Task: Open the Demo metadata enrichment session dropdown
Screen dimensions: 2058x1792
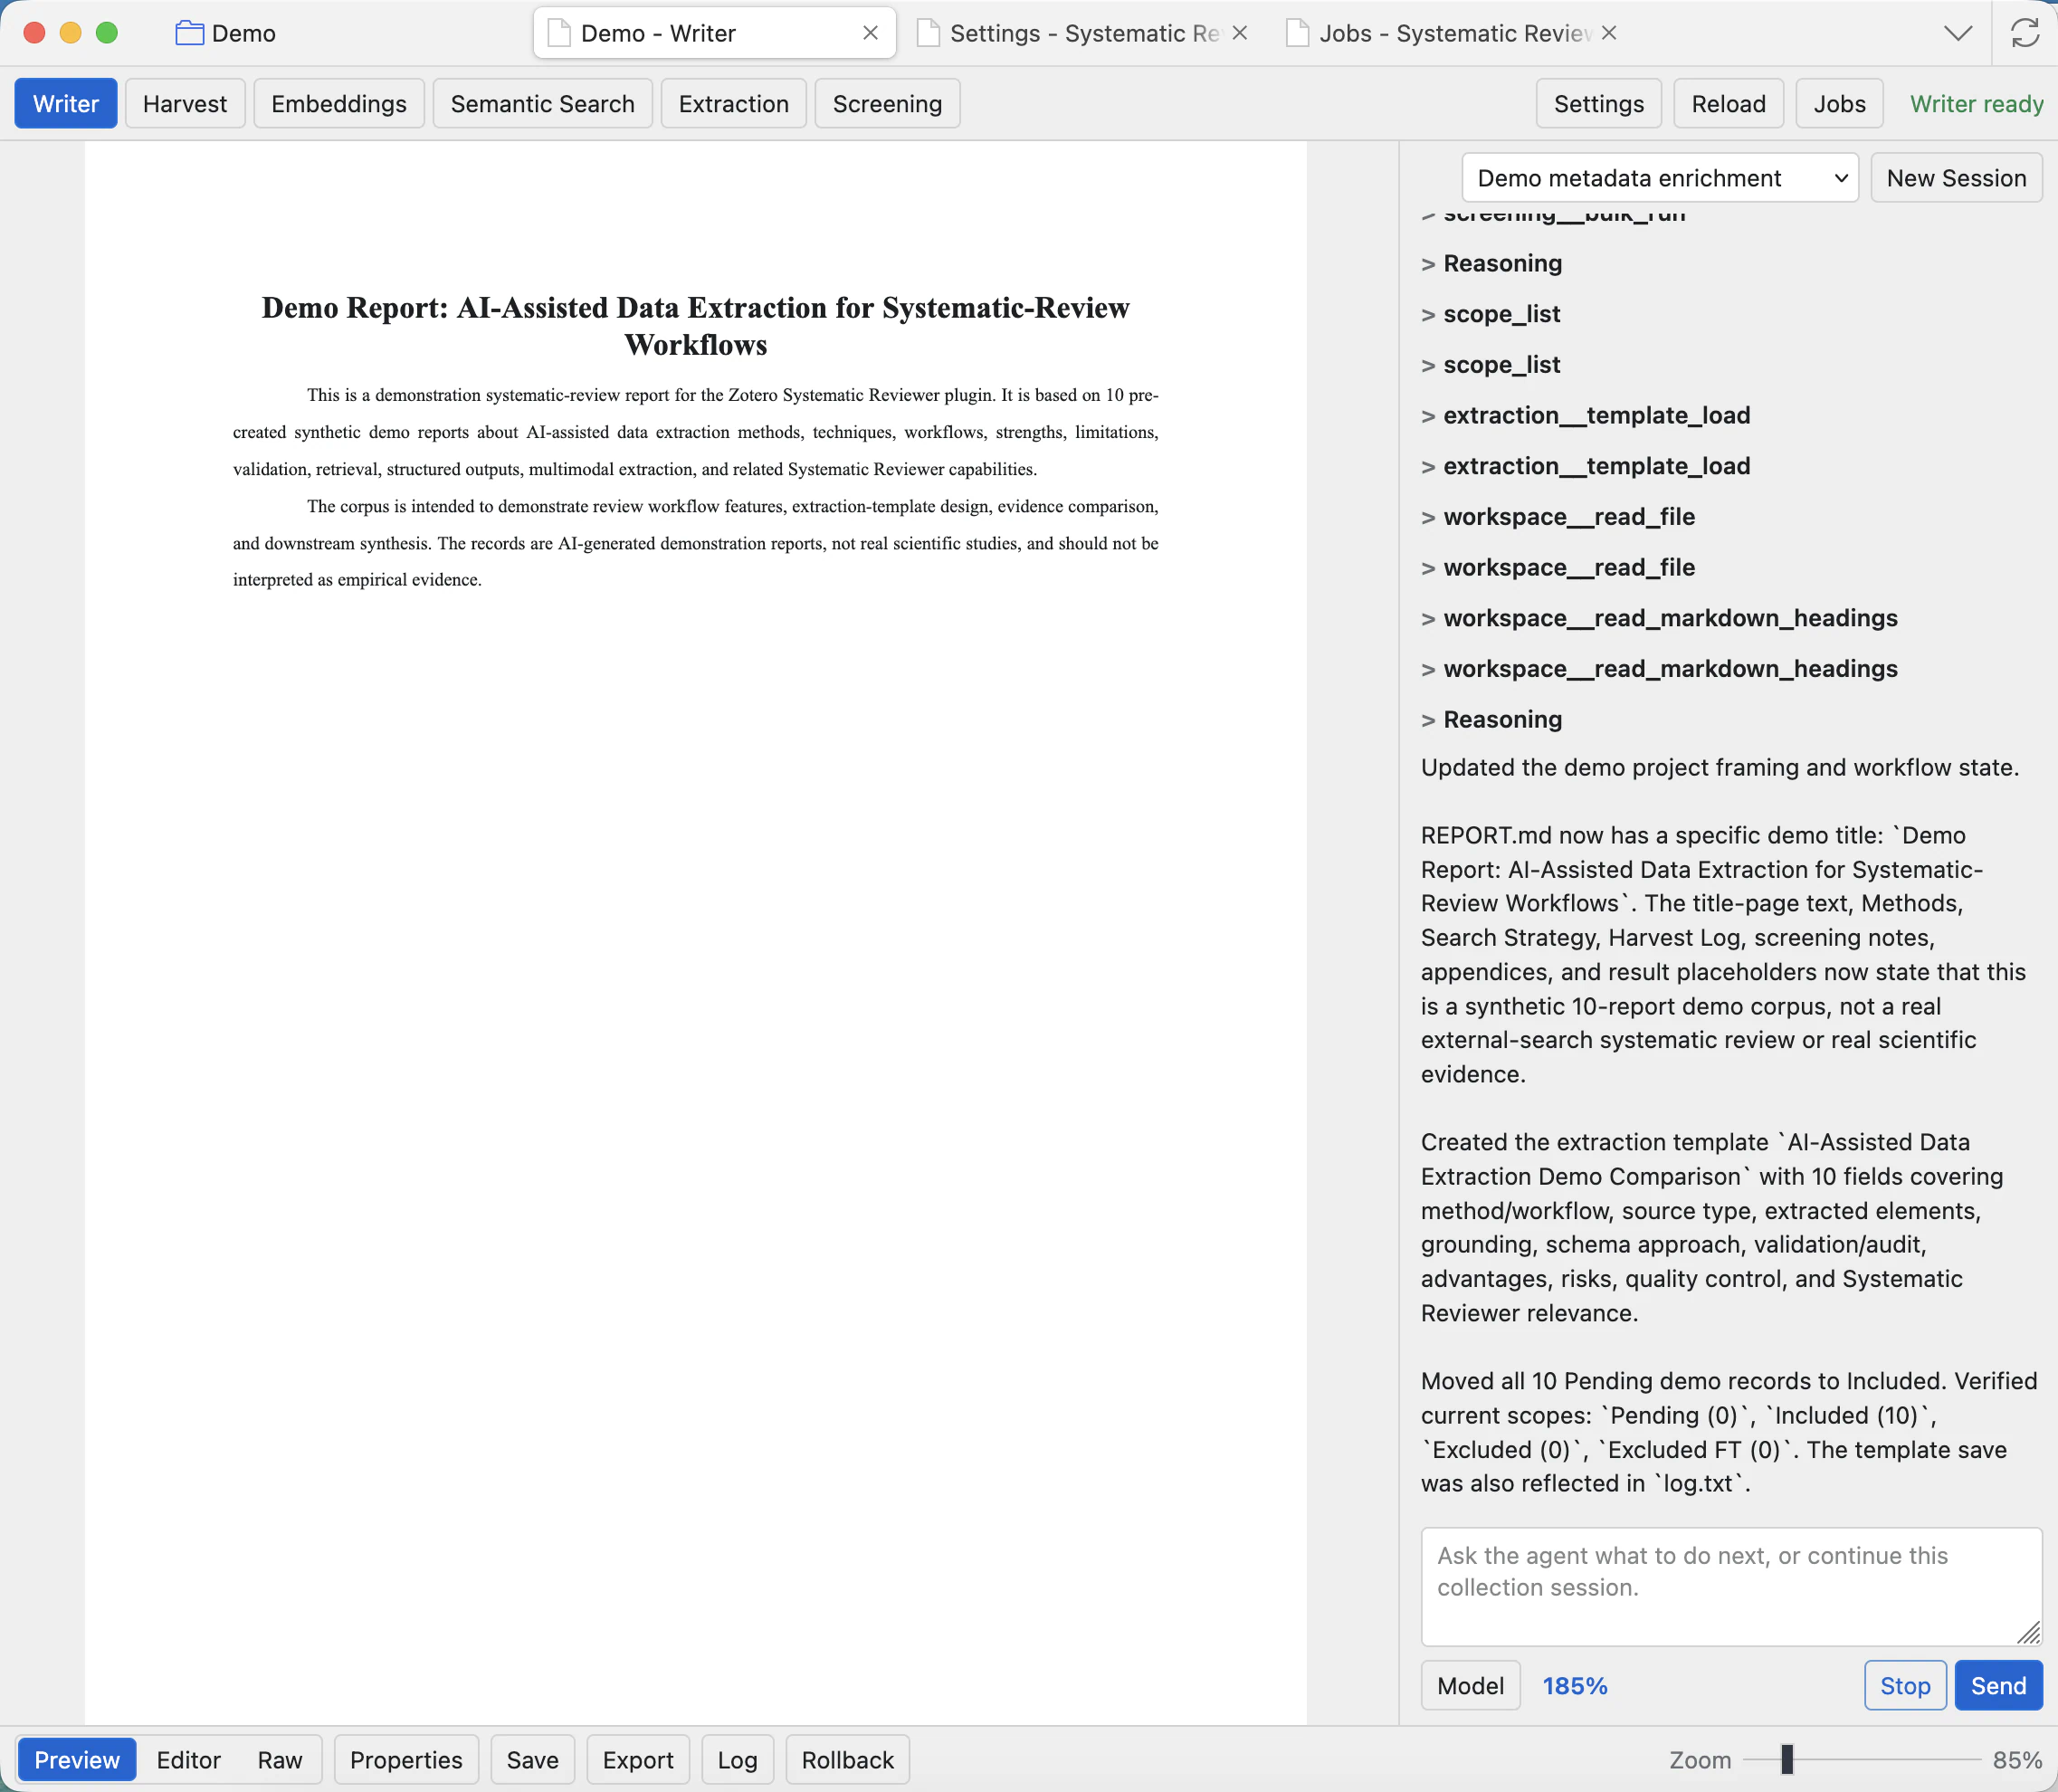Action: coord(1660,178)
